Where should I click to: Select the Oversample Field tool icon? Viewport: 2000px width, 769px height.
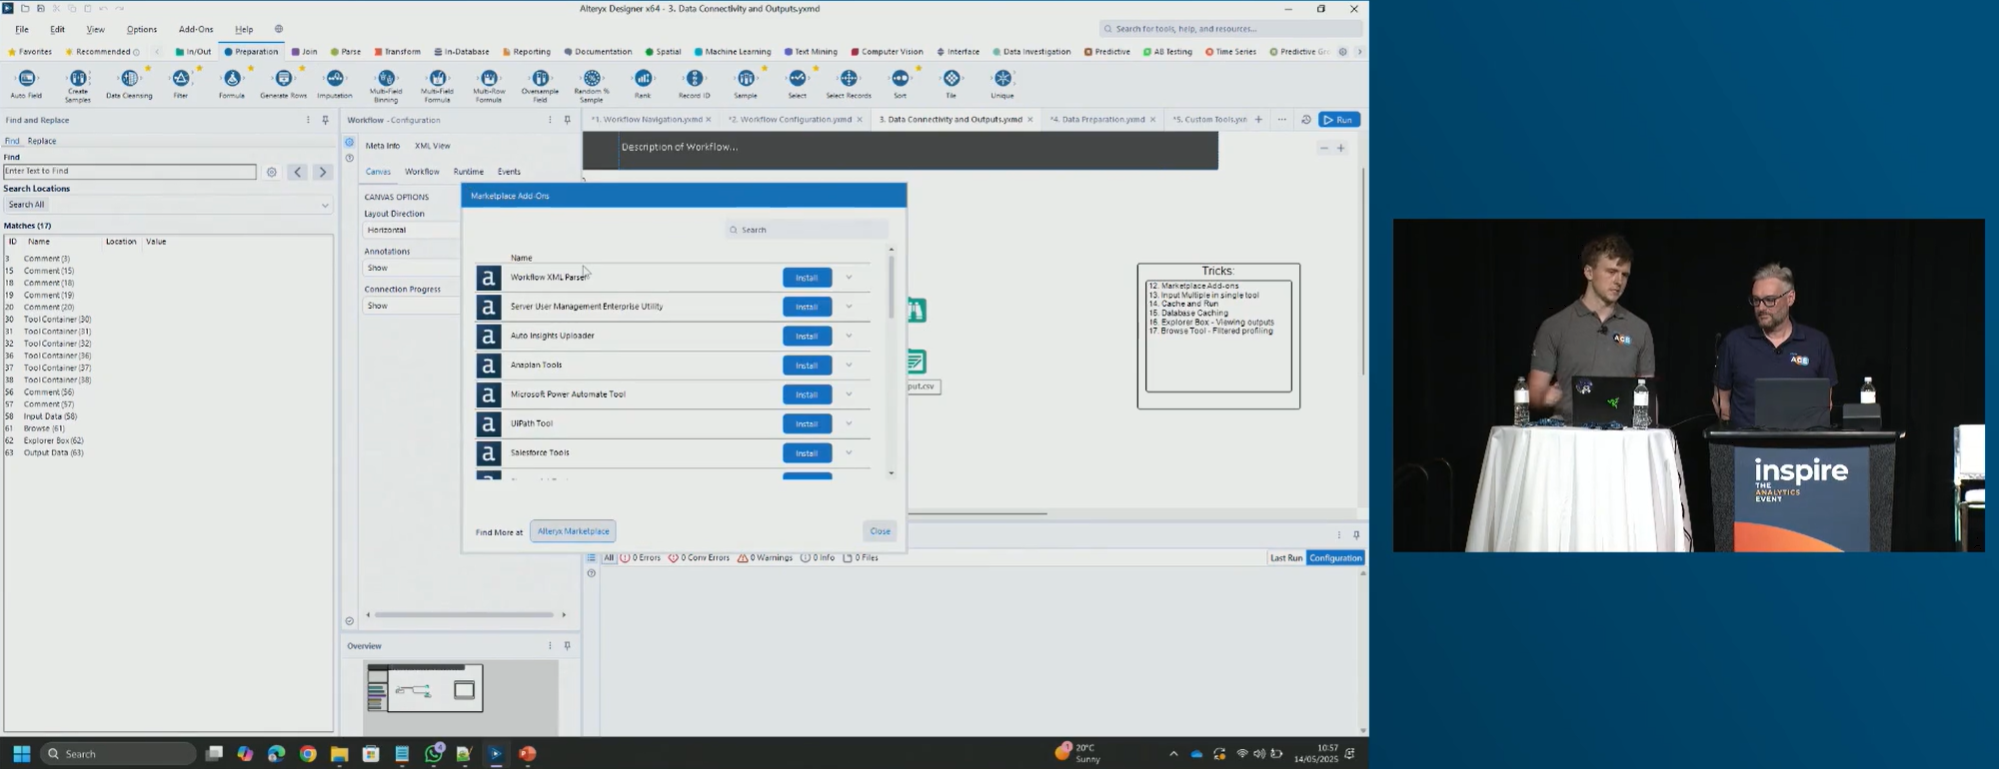(540, 78)
